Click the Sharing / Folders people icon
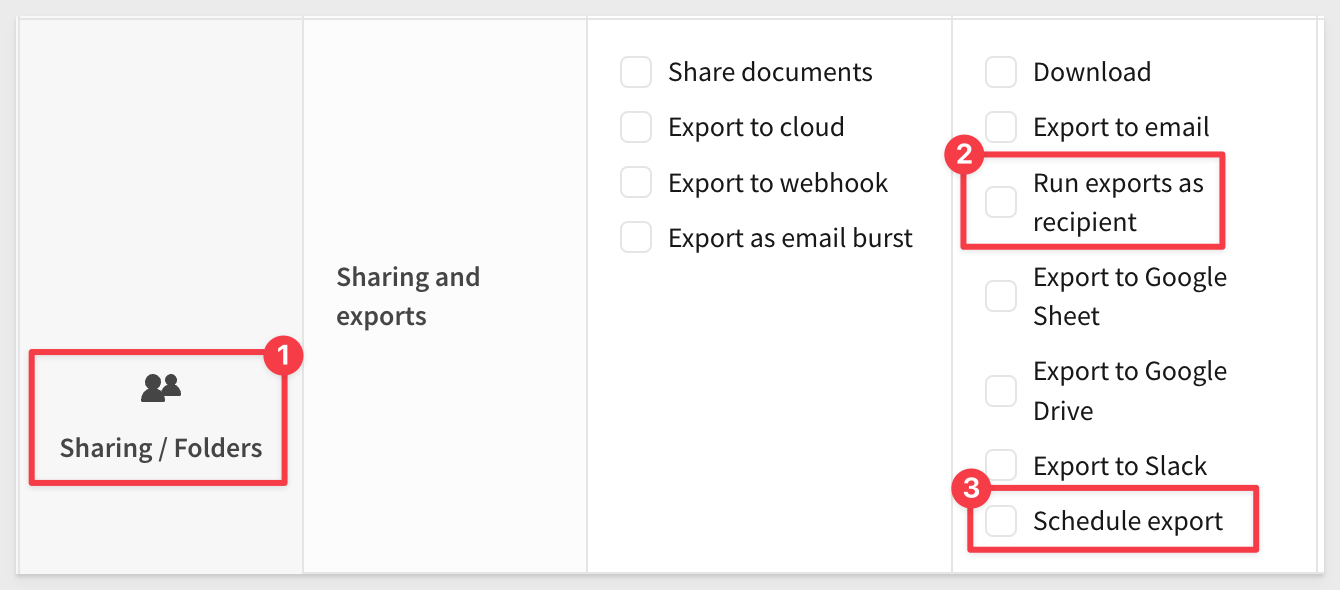The height and width of the screenshot is (590, 1340). point(161,388)
